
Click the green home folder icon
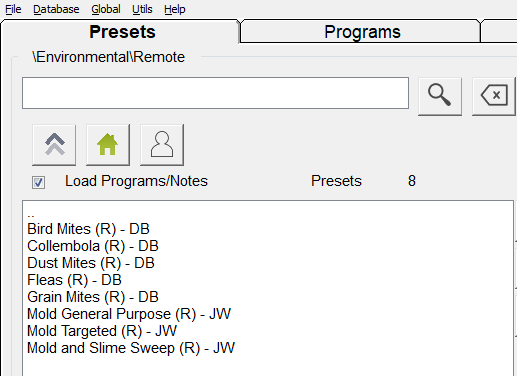click(108, 145)
